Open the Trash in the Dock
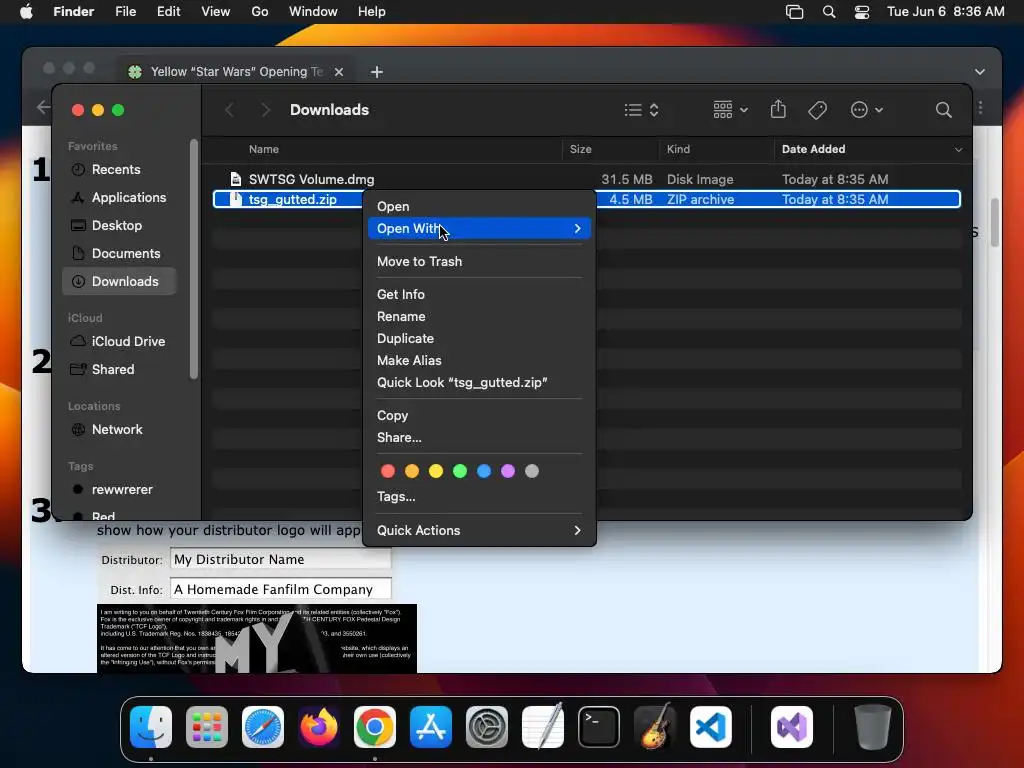Viewport: 1024px width, 768px height. click(x=872, y=727)
